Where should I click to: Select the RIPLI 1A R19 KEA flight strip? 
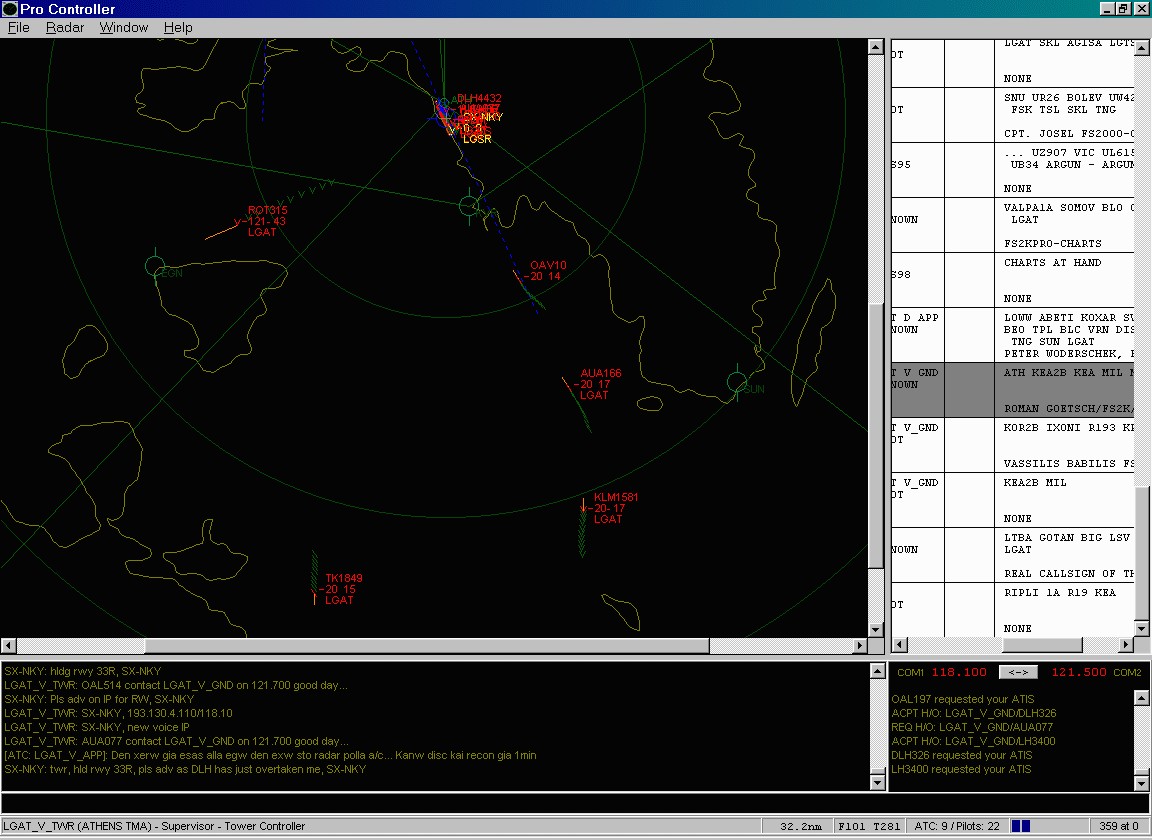click(x=1013, y=610)
